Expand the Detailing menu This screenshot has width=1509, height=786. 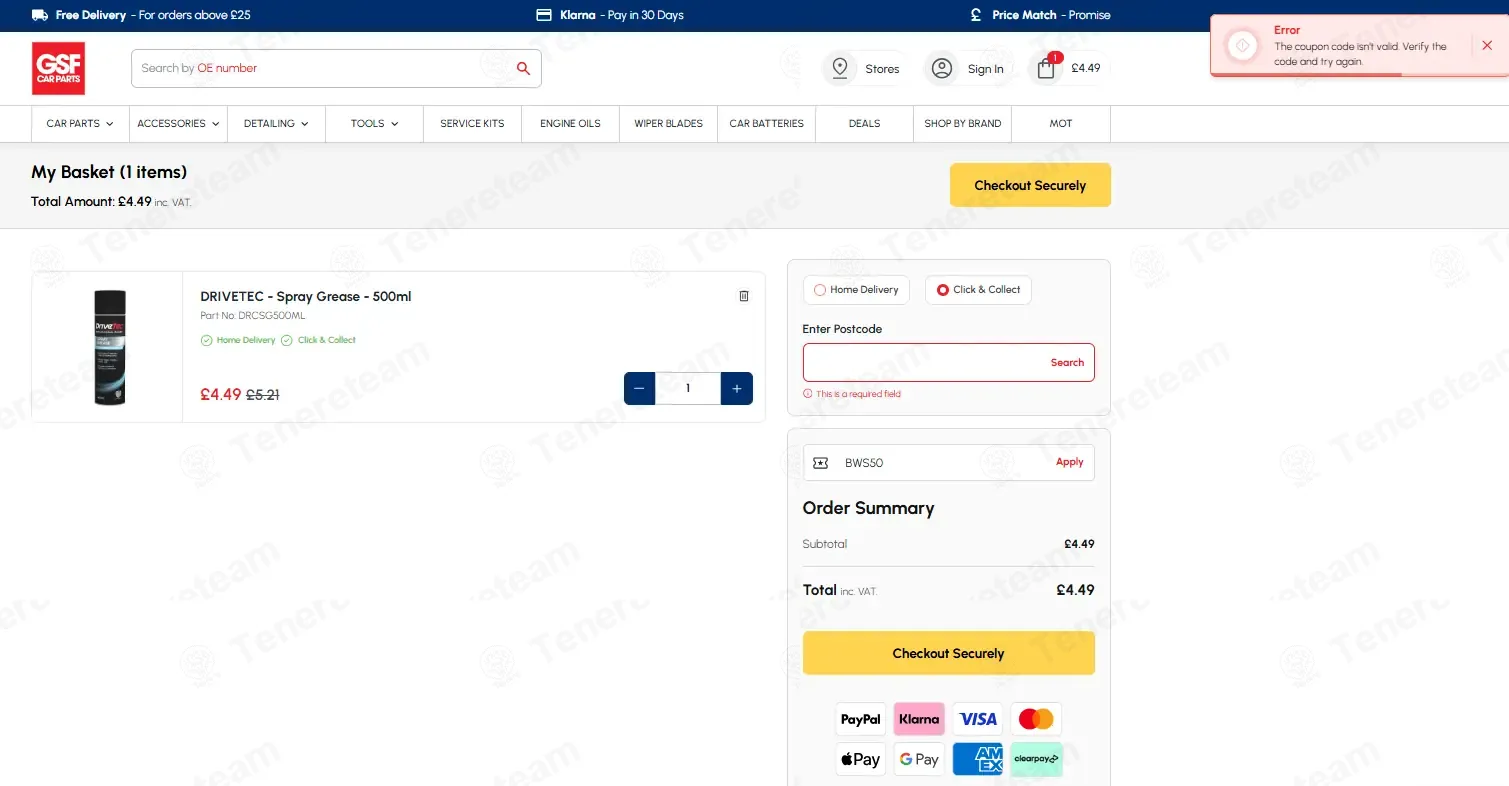(276, 124)
